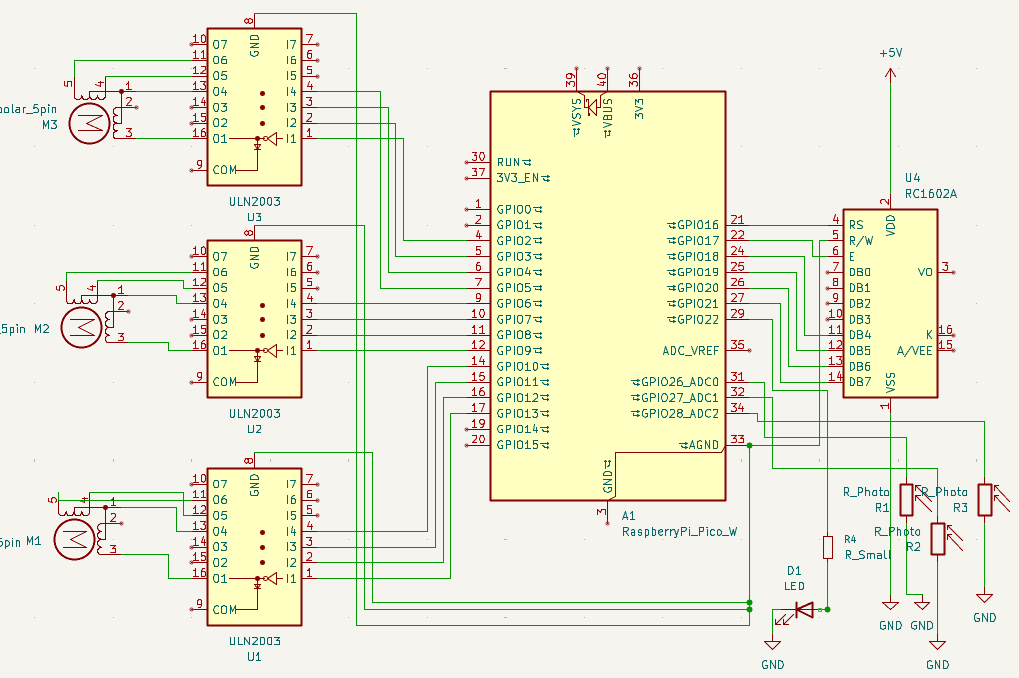The width and height of the screenshot is (1019, 678).
Task: Click the RUN pin label on Pico
Action: [x=508, y=162]
